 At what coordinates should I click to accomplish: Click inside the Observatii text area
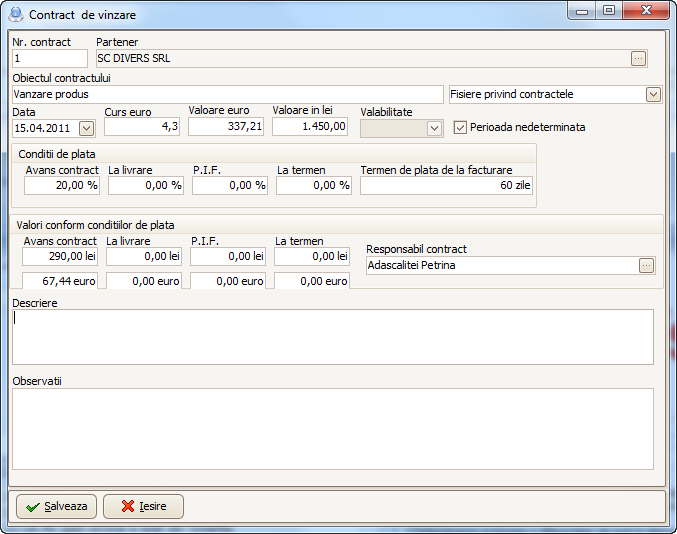click(x=332, y=428)
